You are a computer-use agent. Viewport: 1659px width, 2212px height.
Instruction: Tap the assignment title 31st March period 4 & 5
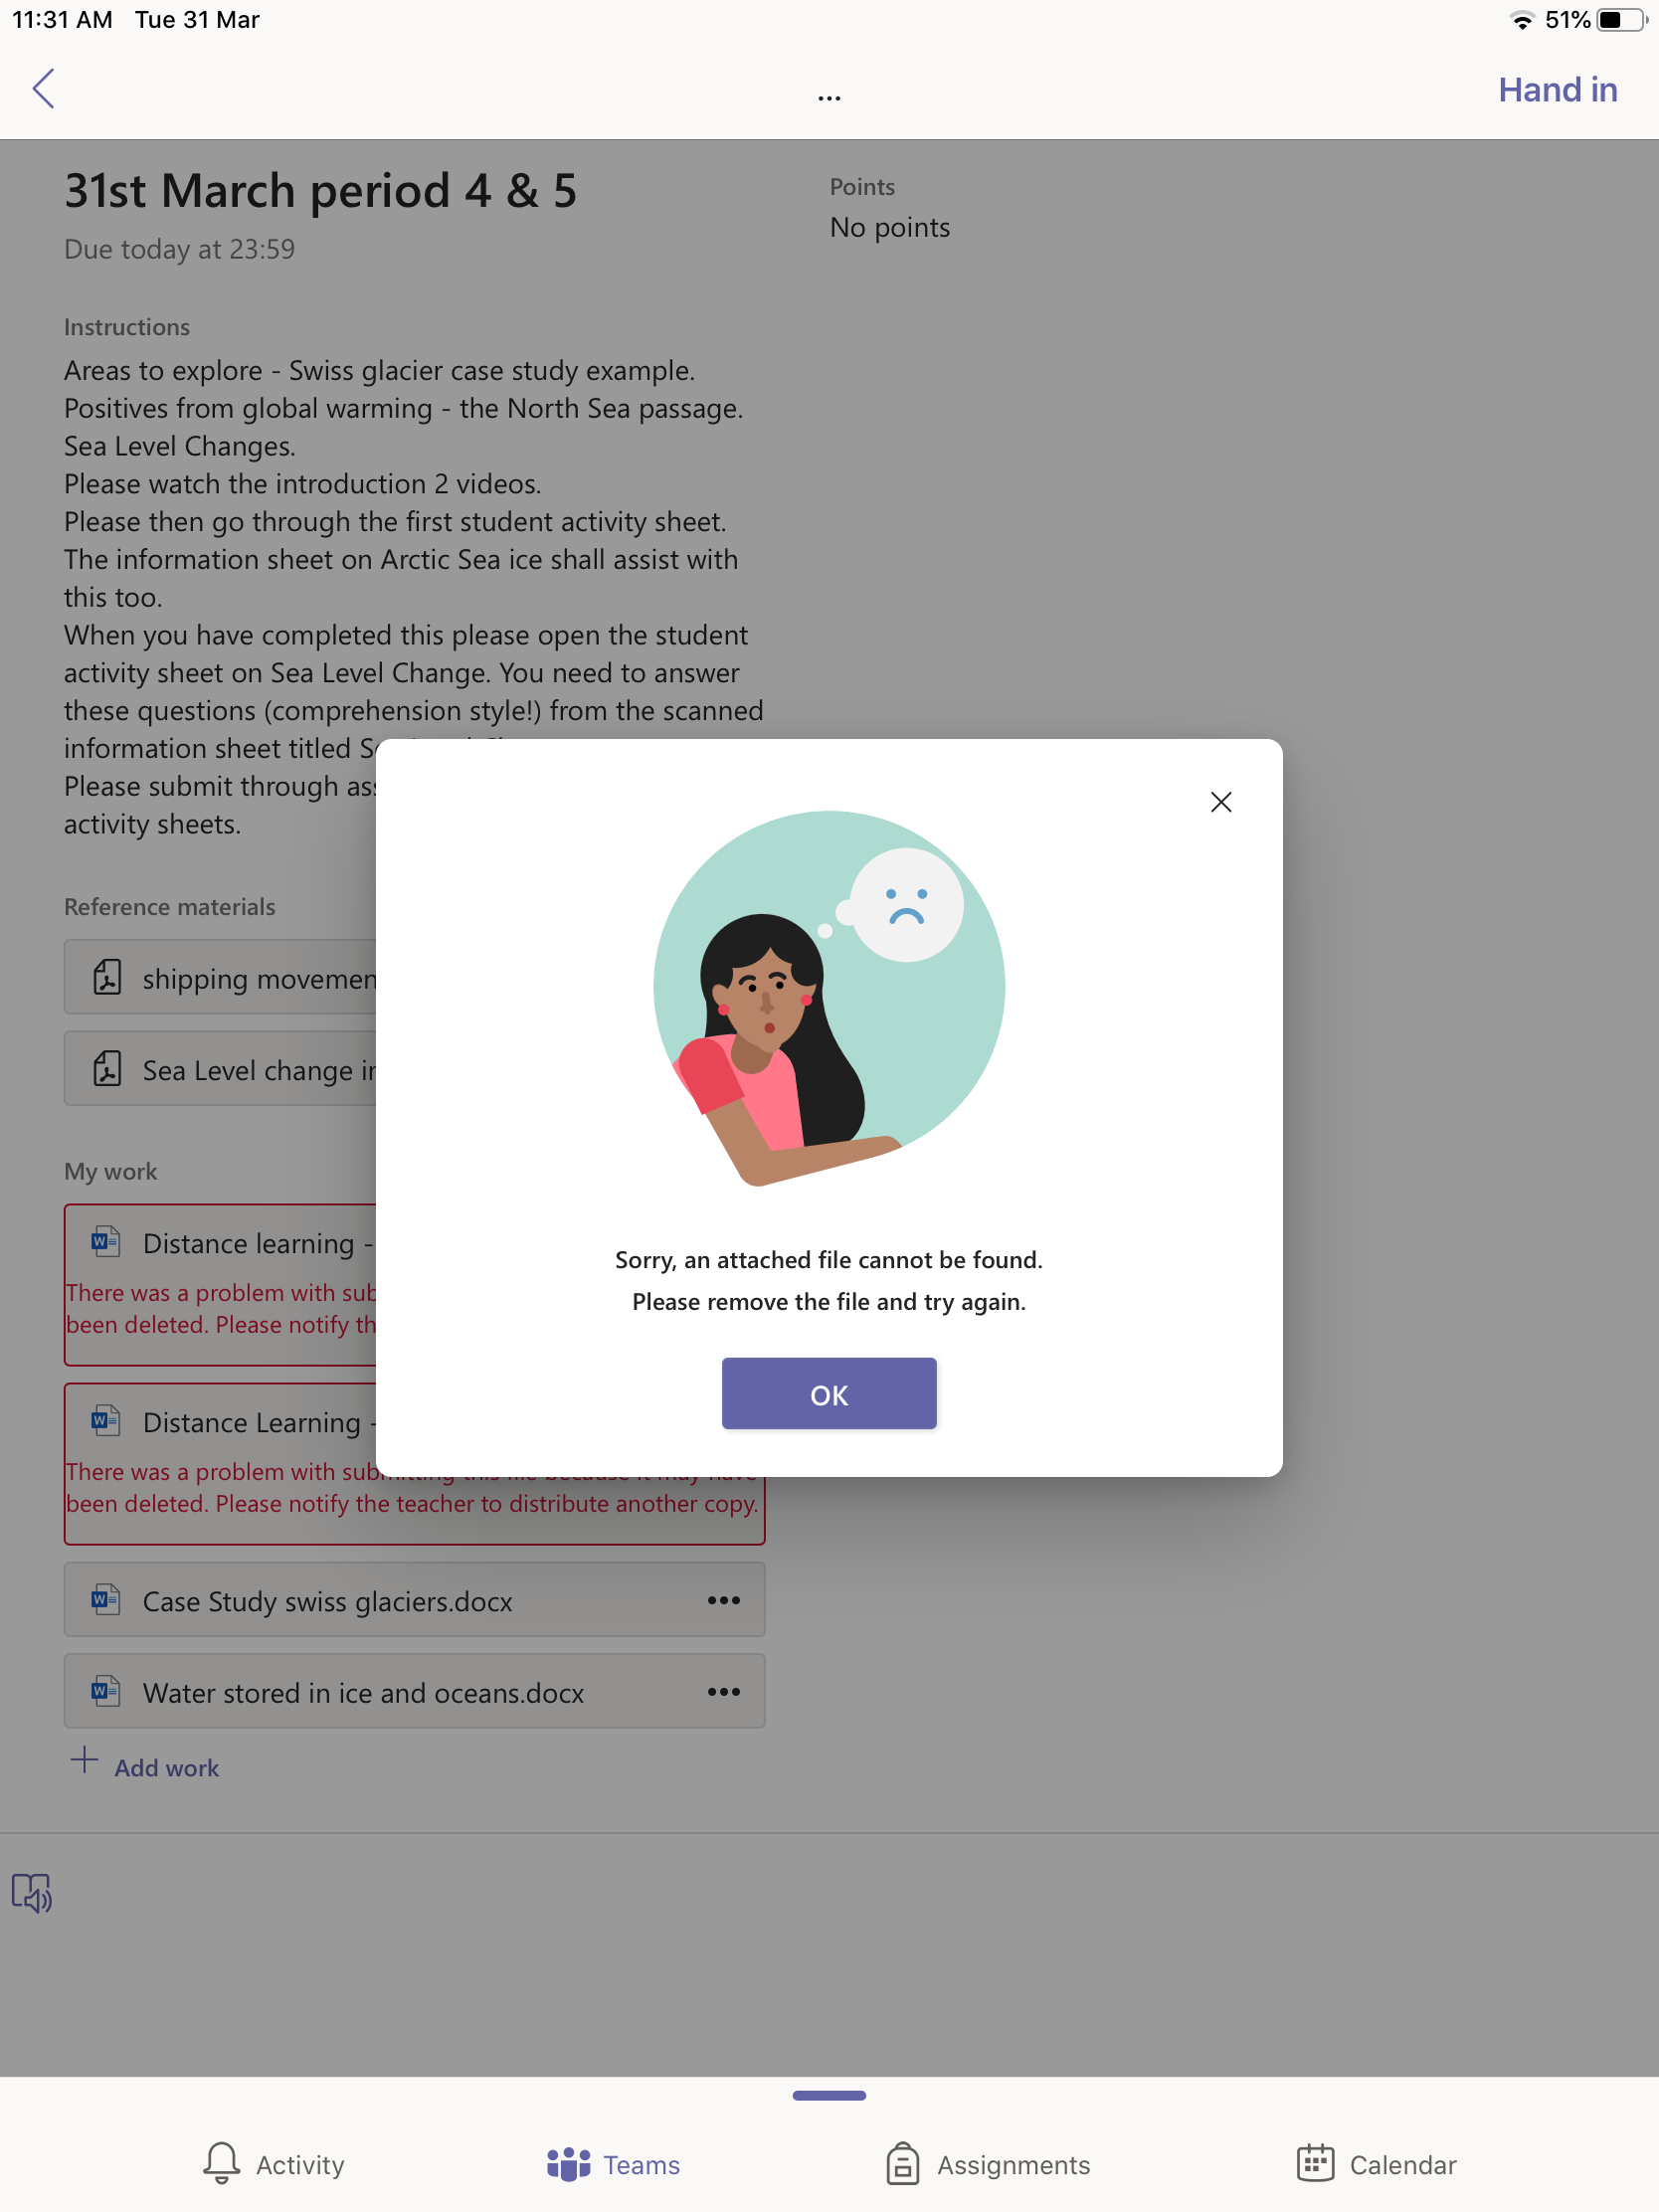320,190
